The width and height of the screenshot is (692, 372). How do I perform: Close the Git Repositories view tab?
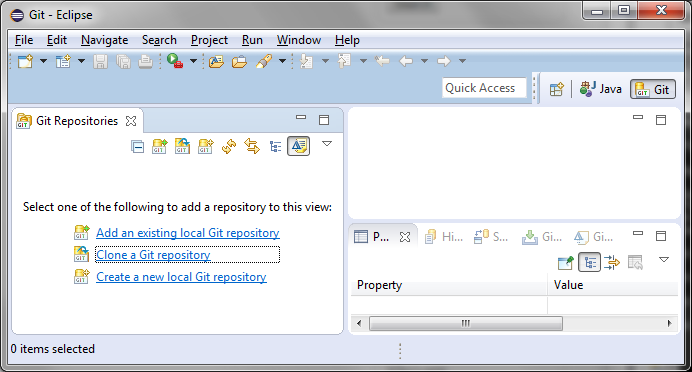(x=131, y=121)
